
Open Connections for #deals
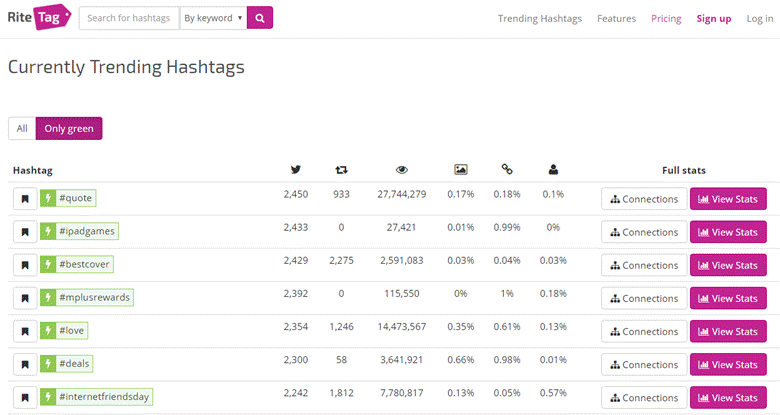(644, 364)
